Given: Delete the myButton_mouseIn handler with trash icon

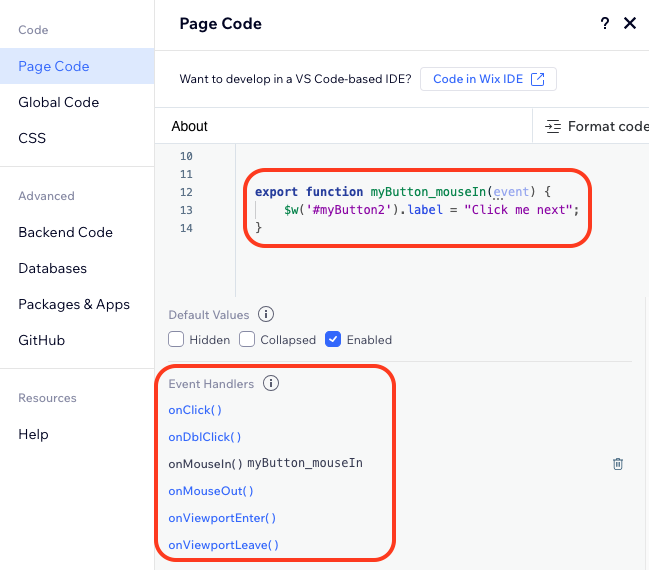Looking at the screenshot, I should [618, 464].
